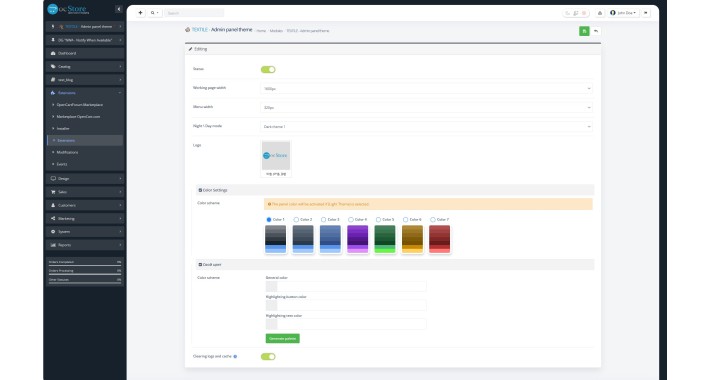Viewport: 710px width, 380px height.
Task: Click the Generate palette button
Action: 283,338
